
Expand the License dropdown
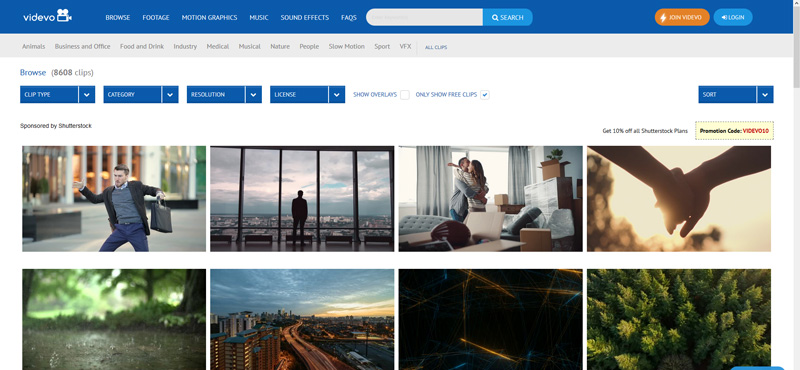click(x=307, y=94)
